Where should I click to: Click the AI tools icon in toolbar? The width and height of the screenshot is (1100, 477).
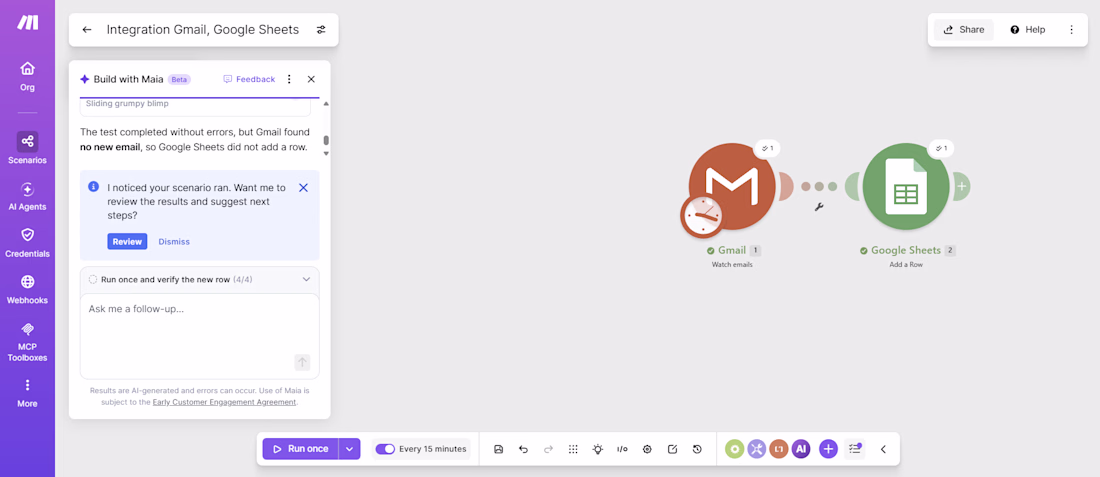click(x=801, y=449)
